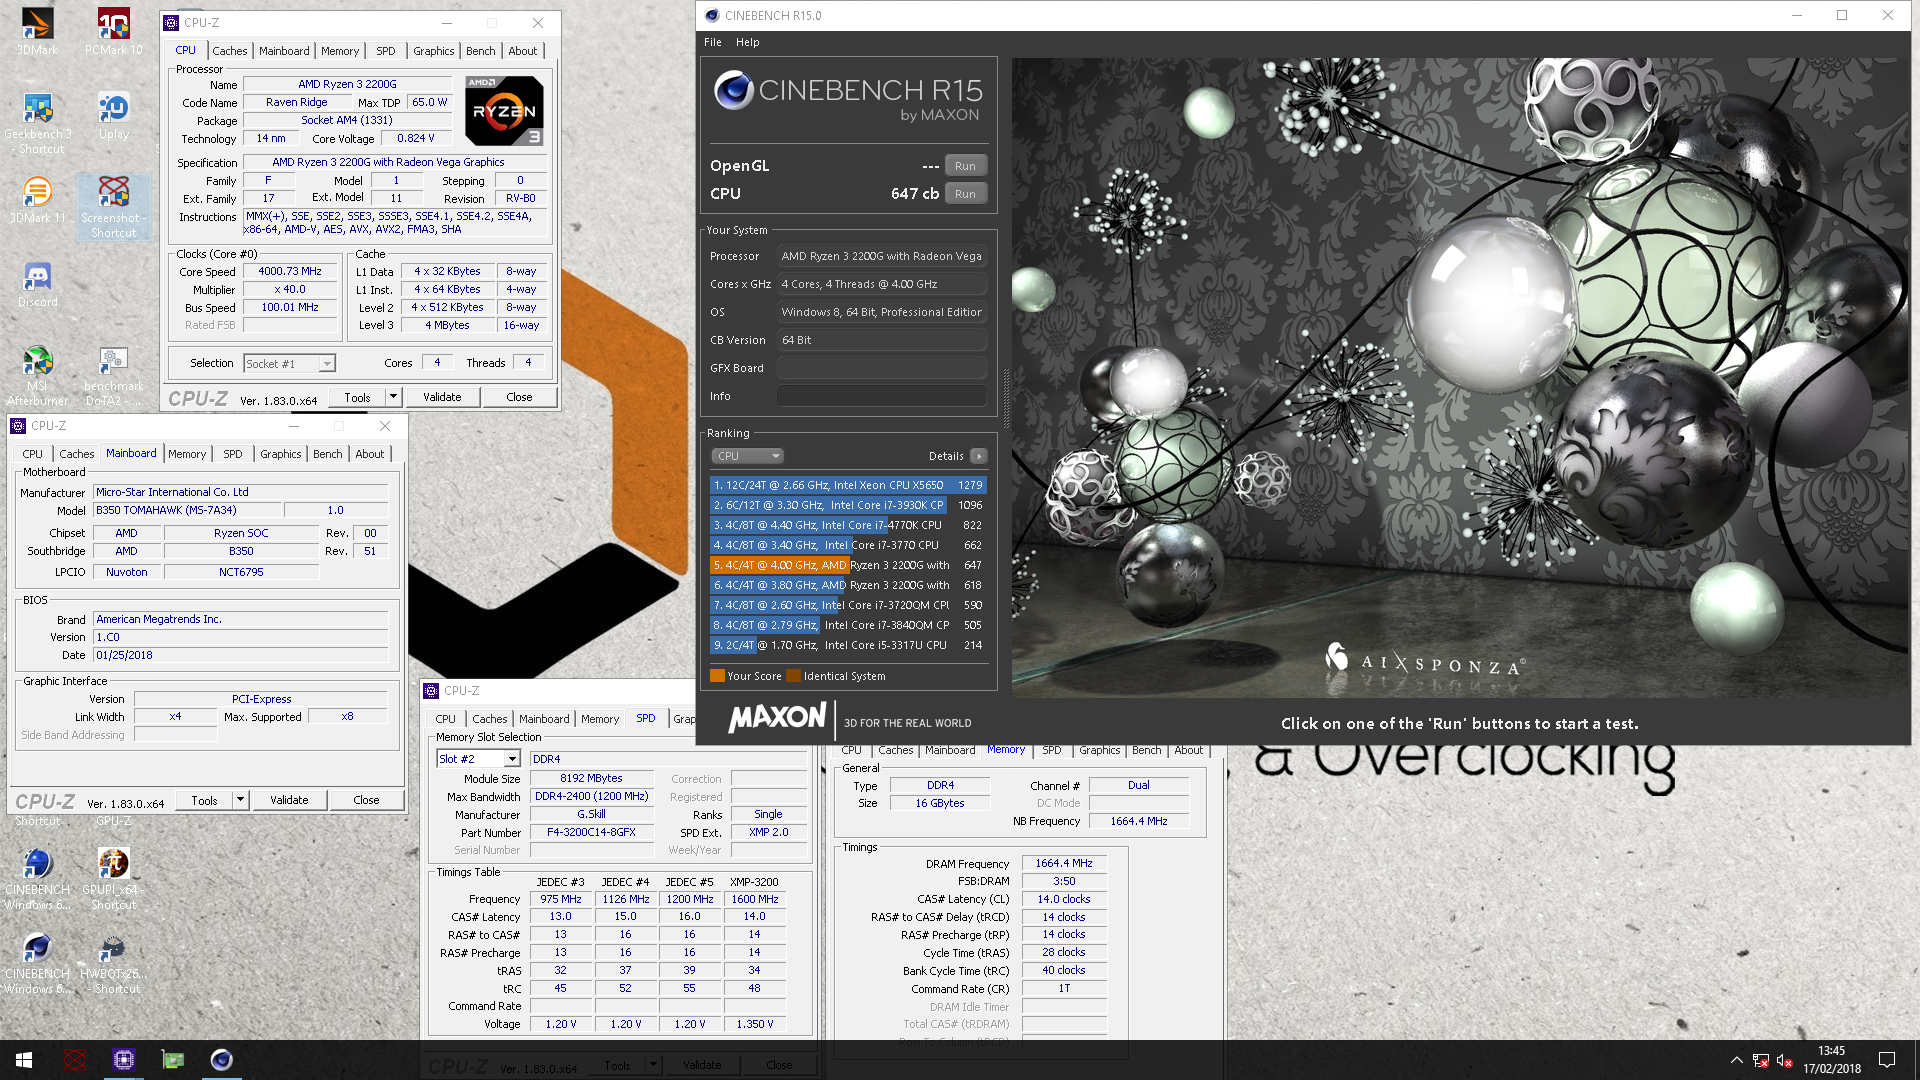This screenshot has height=1080, width=1920.
Task: Select the Screenshot shortcut on the desktop
Action: coord(113,208)
